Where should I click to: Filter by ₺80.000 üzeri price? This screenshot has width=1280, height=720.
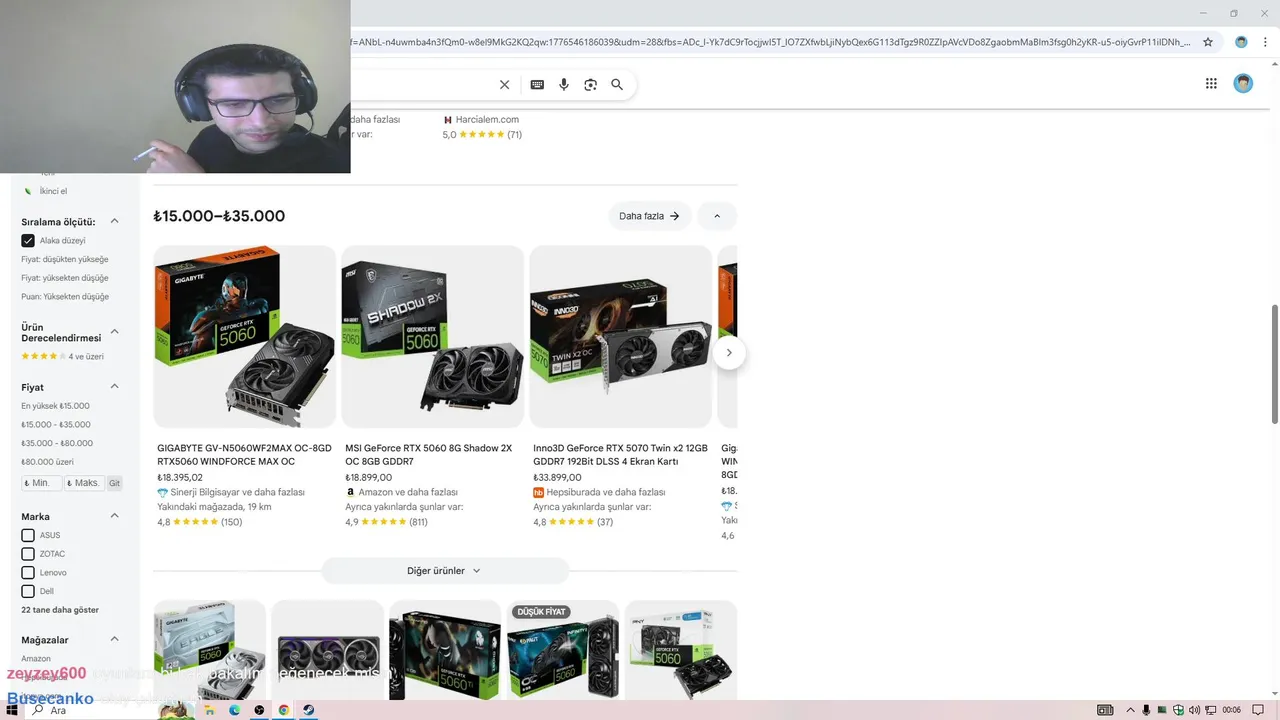pos(47,462)
